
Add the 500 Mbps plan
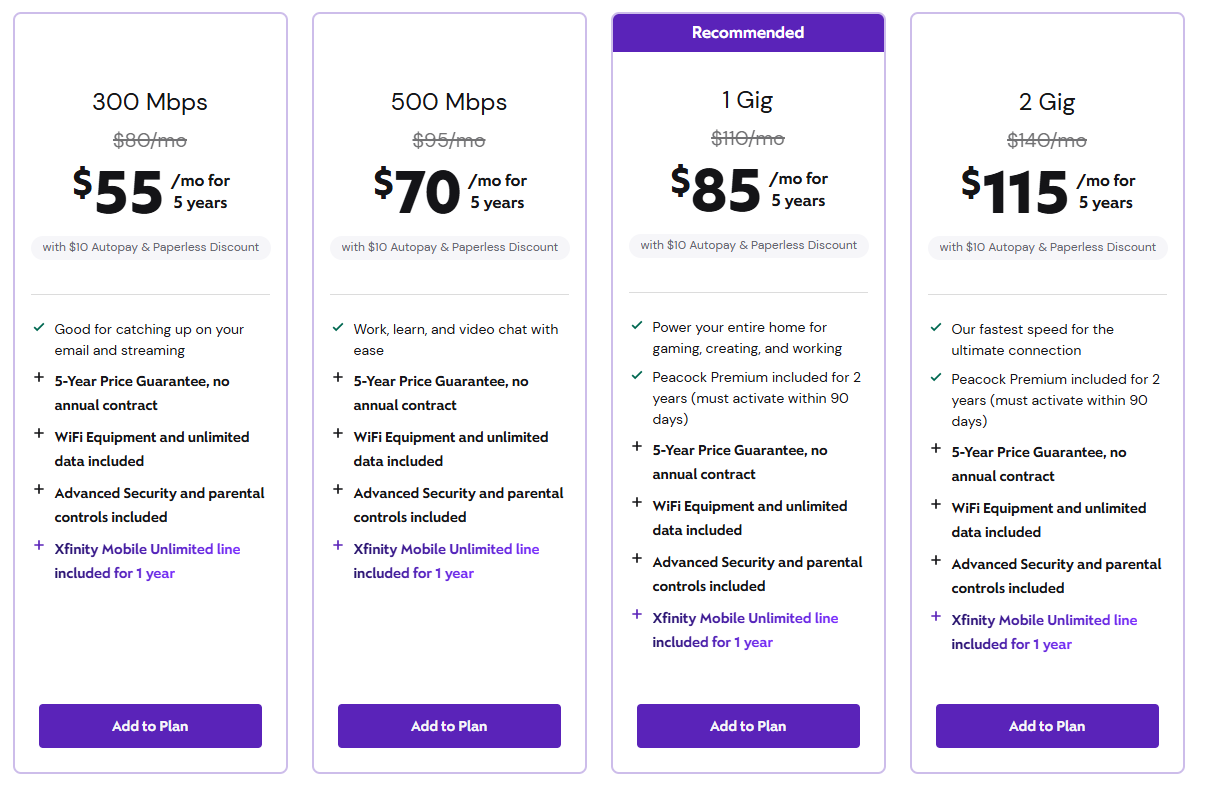449,726
